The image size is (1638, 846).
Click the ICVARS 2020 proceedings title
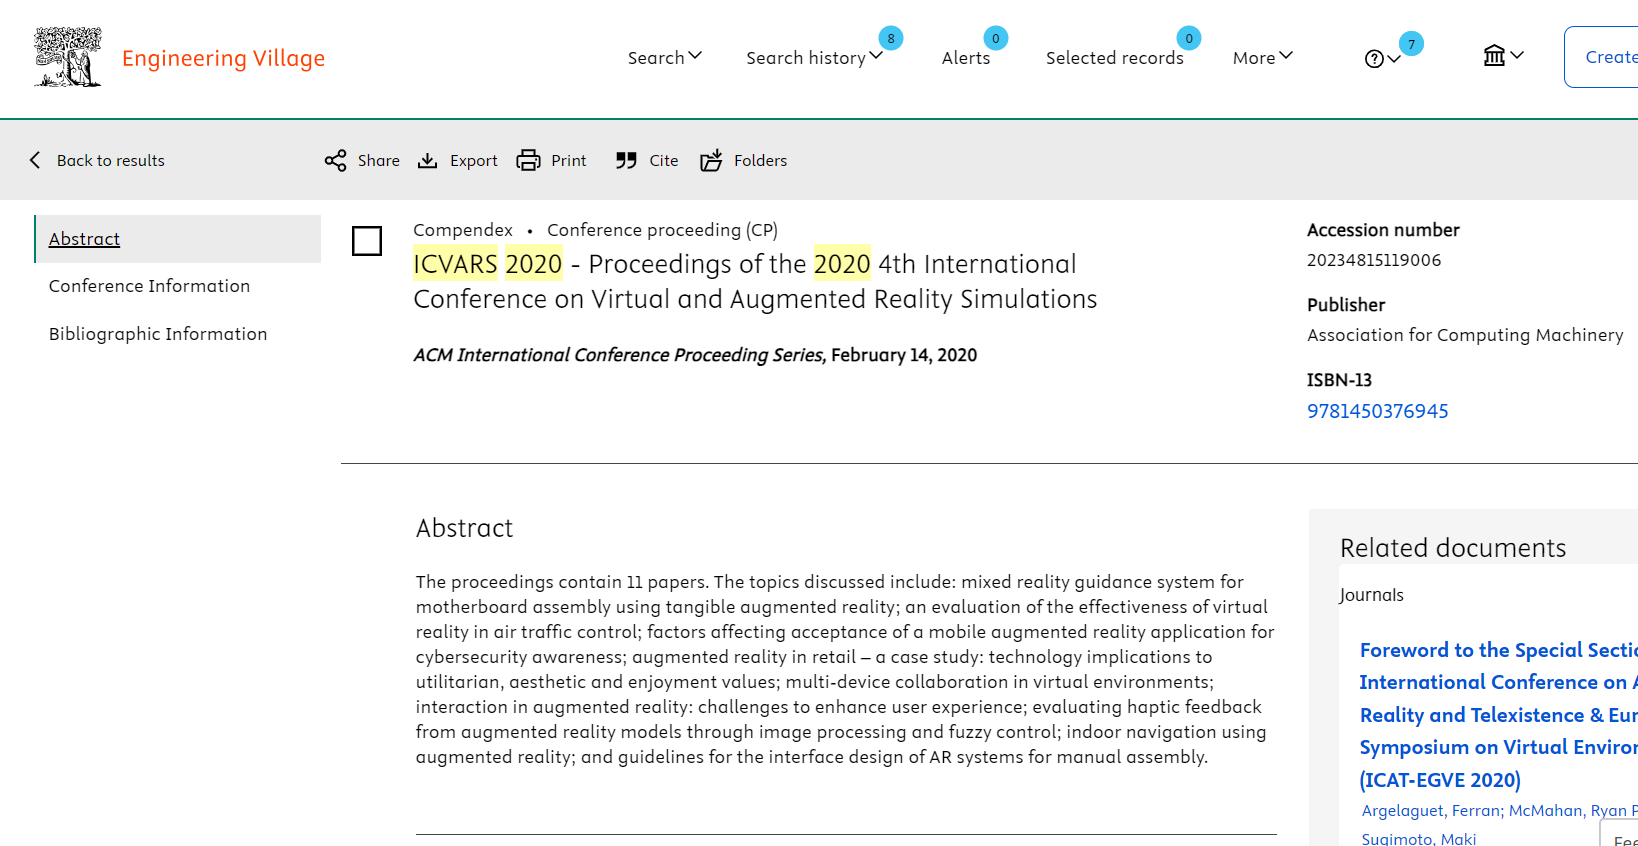click(x=755, y=281)
